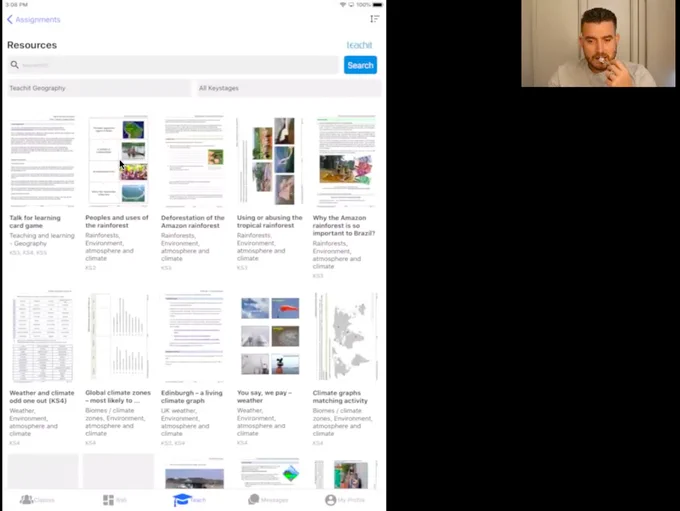This screenshot has height=511, width=680.
Task: Open You say, we pay weather thumbnail
Action: (270, 337)
